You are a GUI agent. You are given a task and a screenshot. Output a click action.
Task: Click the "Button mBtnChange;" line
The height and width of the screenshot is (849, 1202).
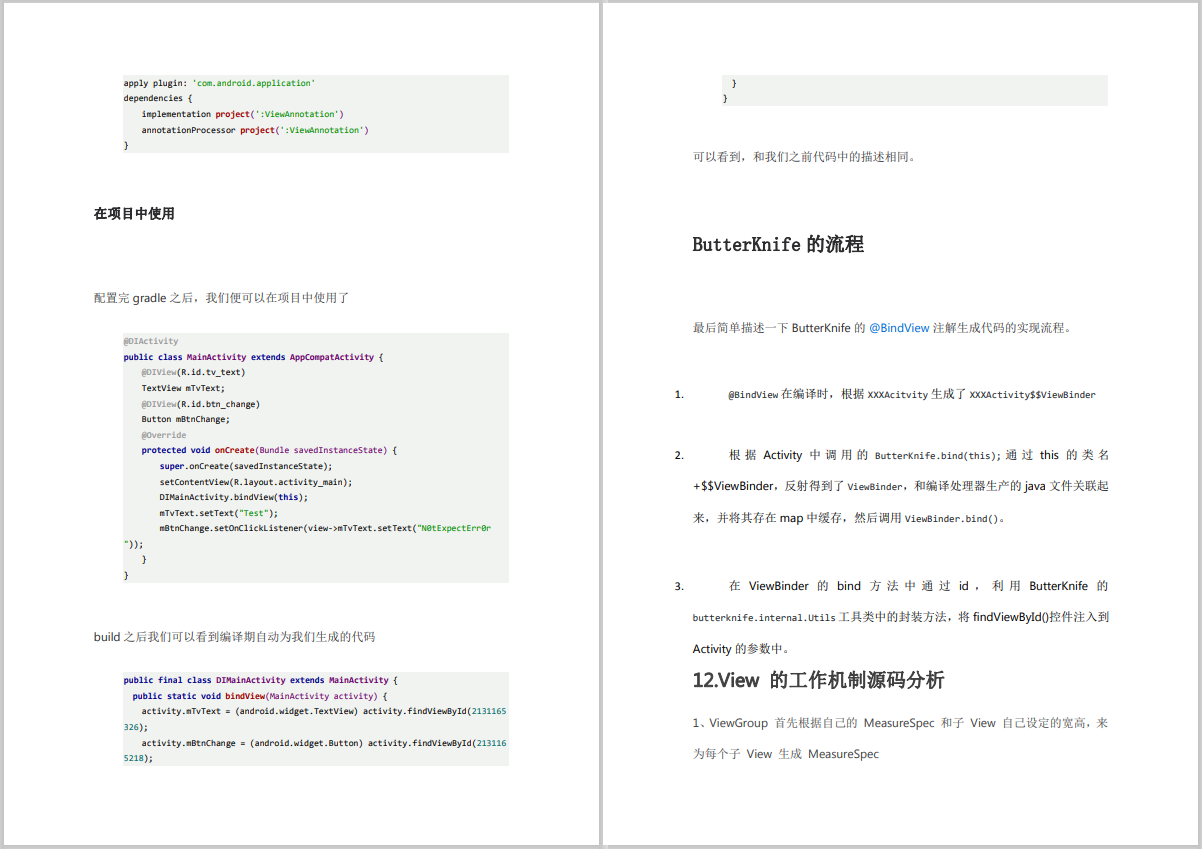point(185,419)
